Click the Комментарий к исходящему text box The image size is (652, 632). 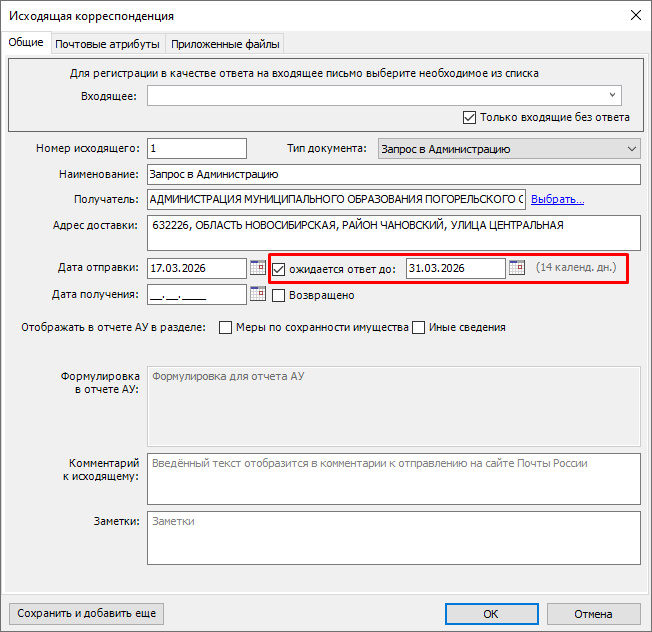click(x=393, y=479)
